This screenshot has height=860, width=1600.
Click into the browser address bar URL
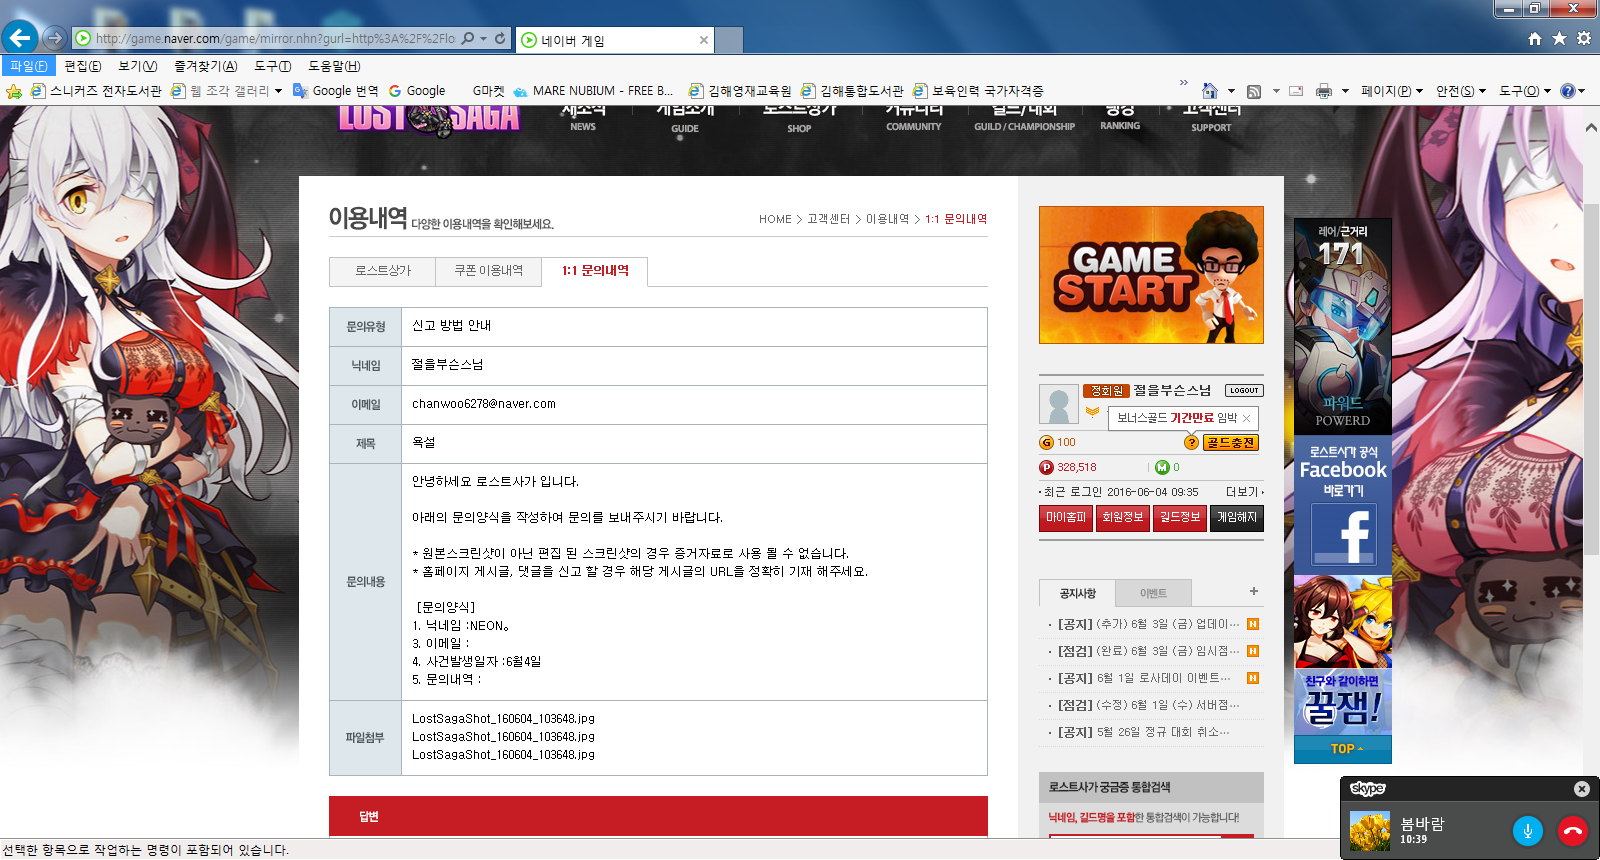click(275, 39)
